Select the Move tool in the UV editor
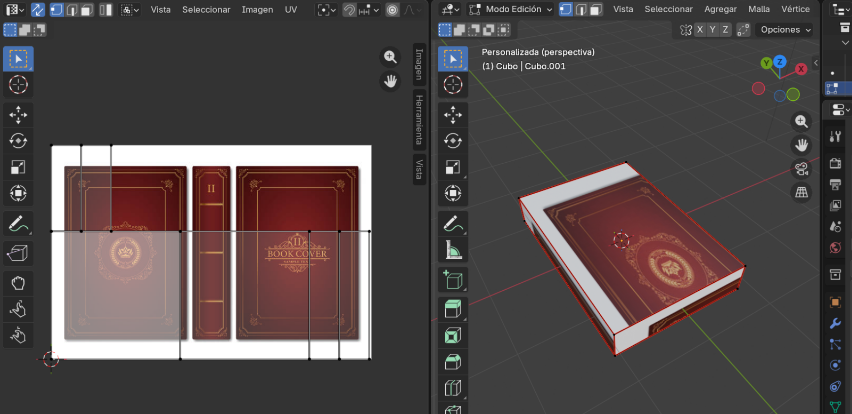Viewport: 852px width, 414px height. 18,114
